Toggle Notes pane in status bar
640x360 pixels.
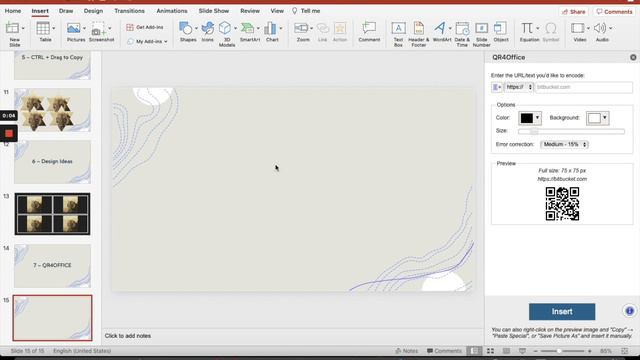(x=407, y=351)
